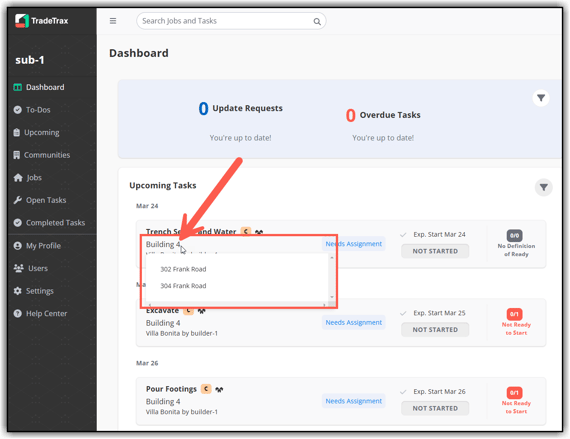Open Dashboard in the sidebar
The height and width of the screenshot is (439, 570).
52,87
